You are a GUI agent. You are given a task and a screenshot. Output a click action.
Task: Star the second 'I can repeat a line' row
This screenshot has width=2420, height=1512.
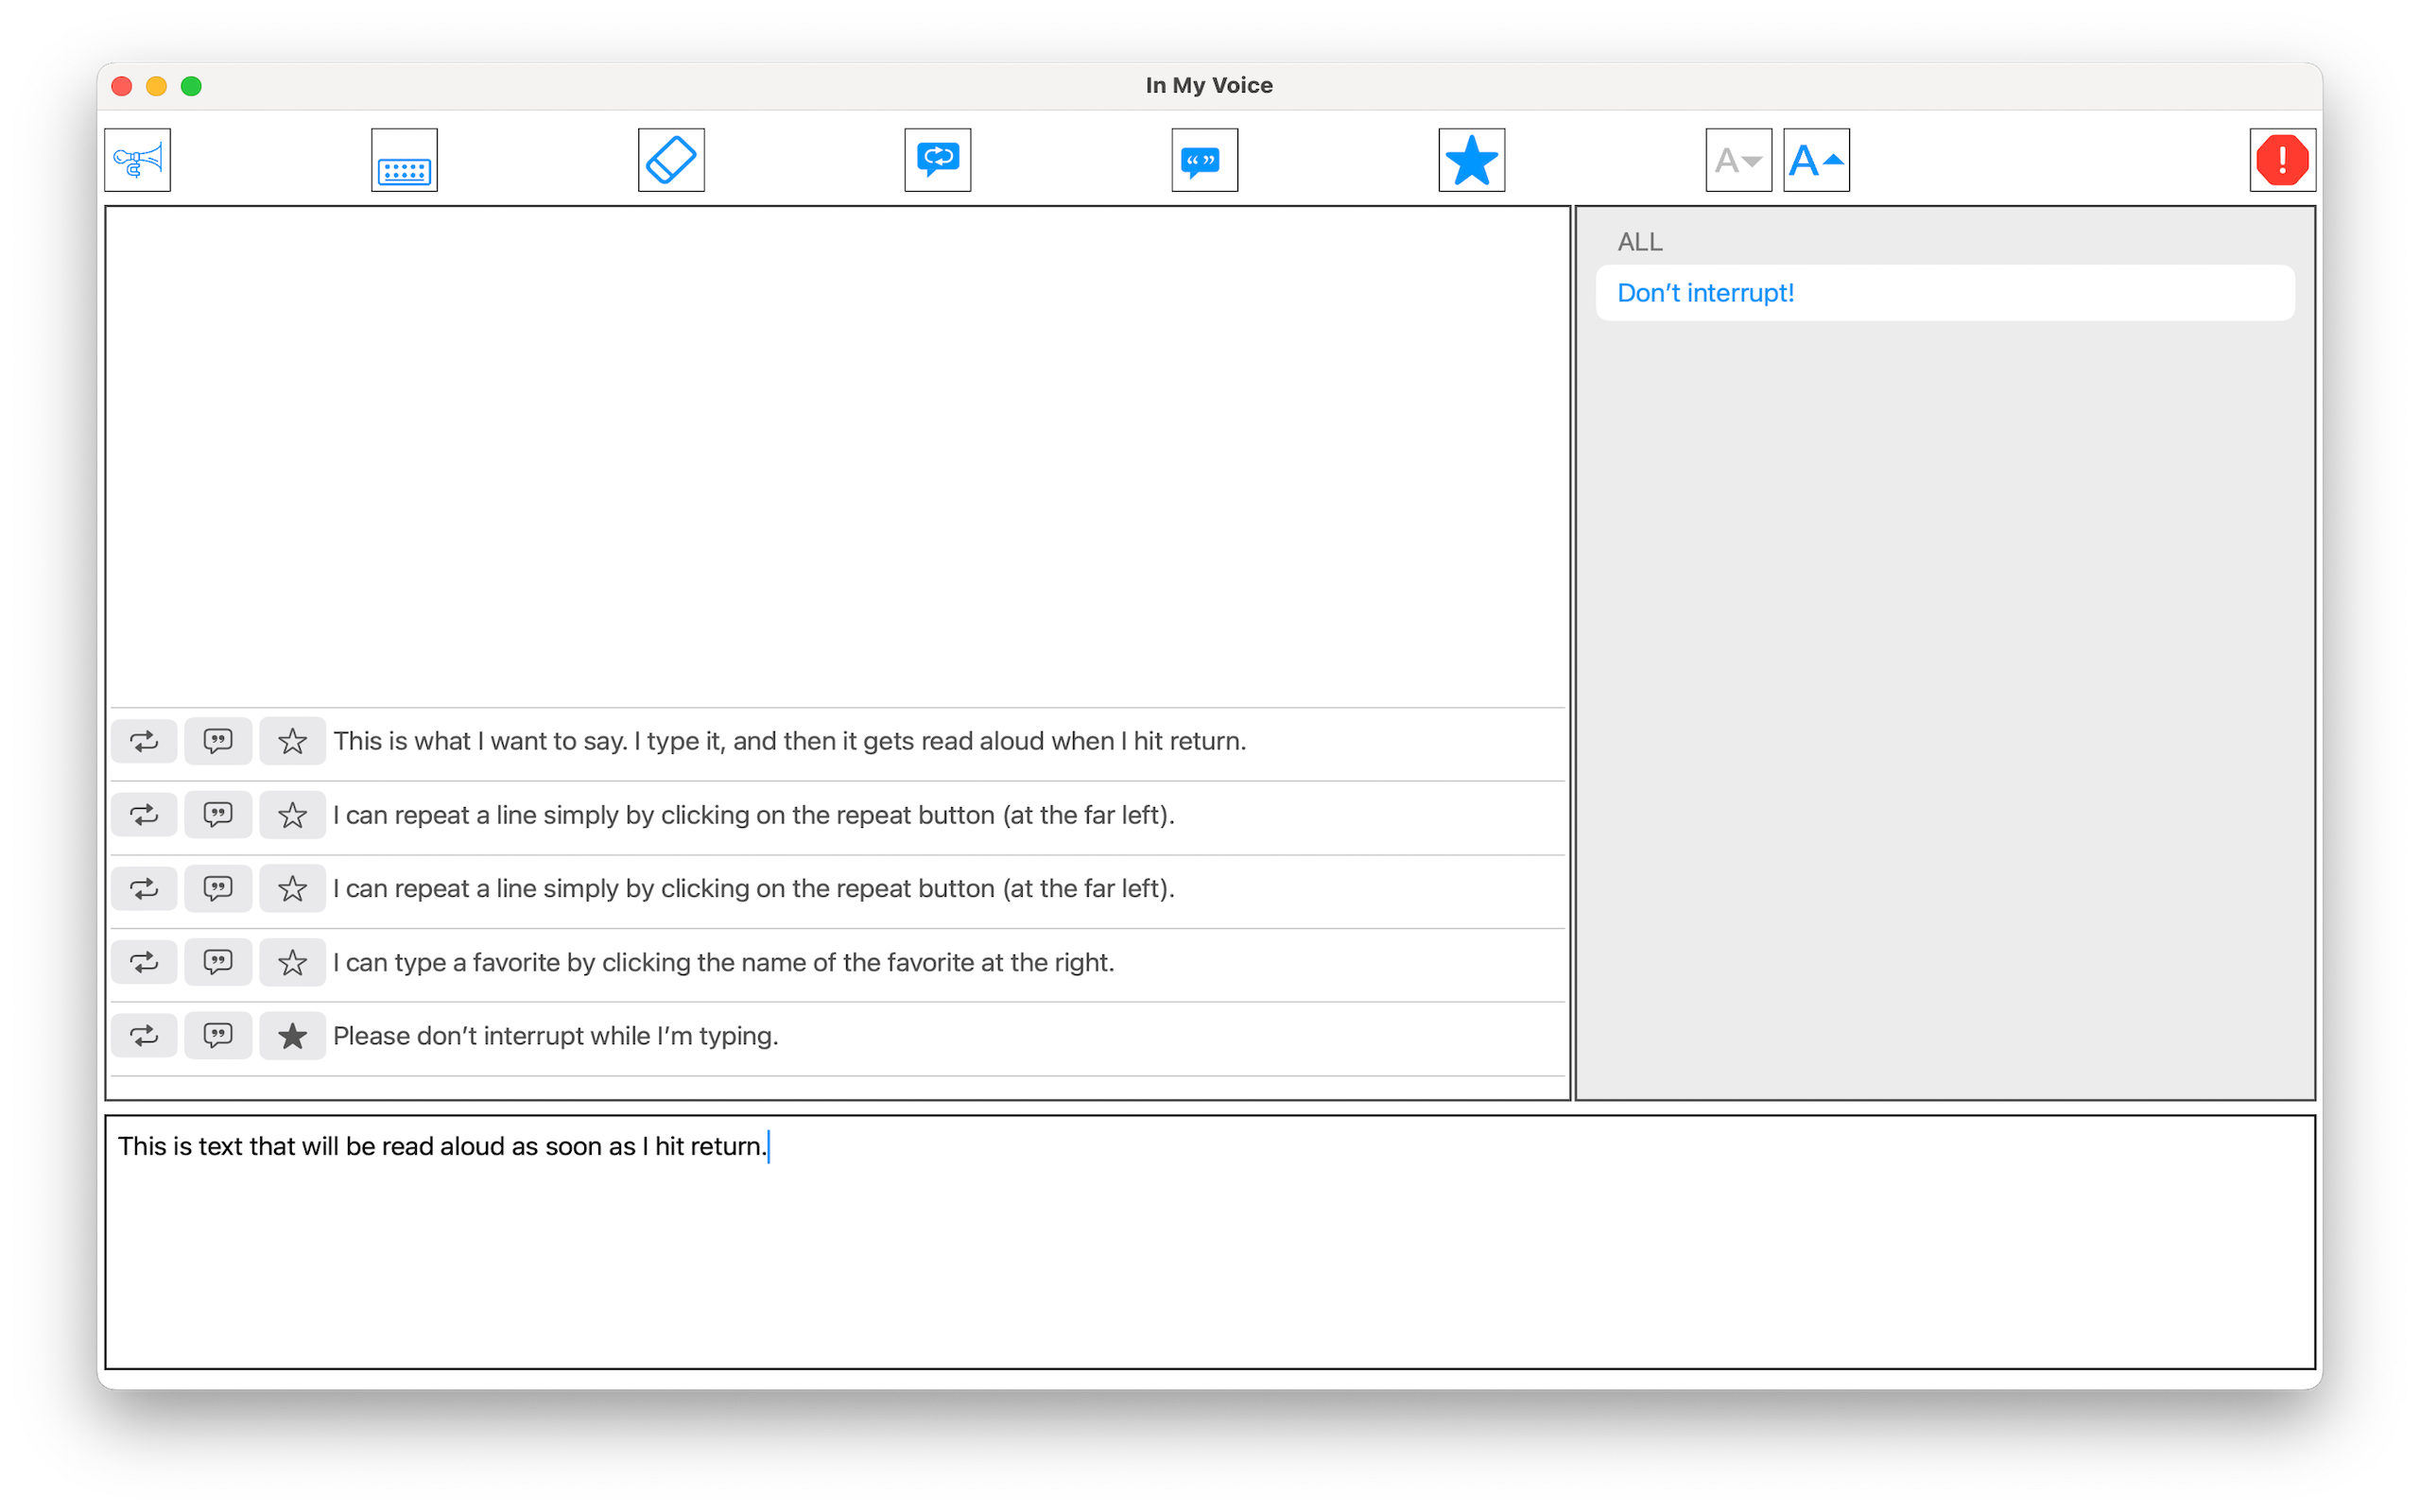point(292,889)
